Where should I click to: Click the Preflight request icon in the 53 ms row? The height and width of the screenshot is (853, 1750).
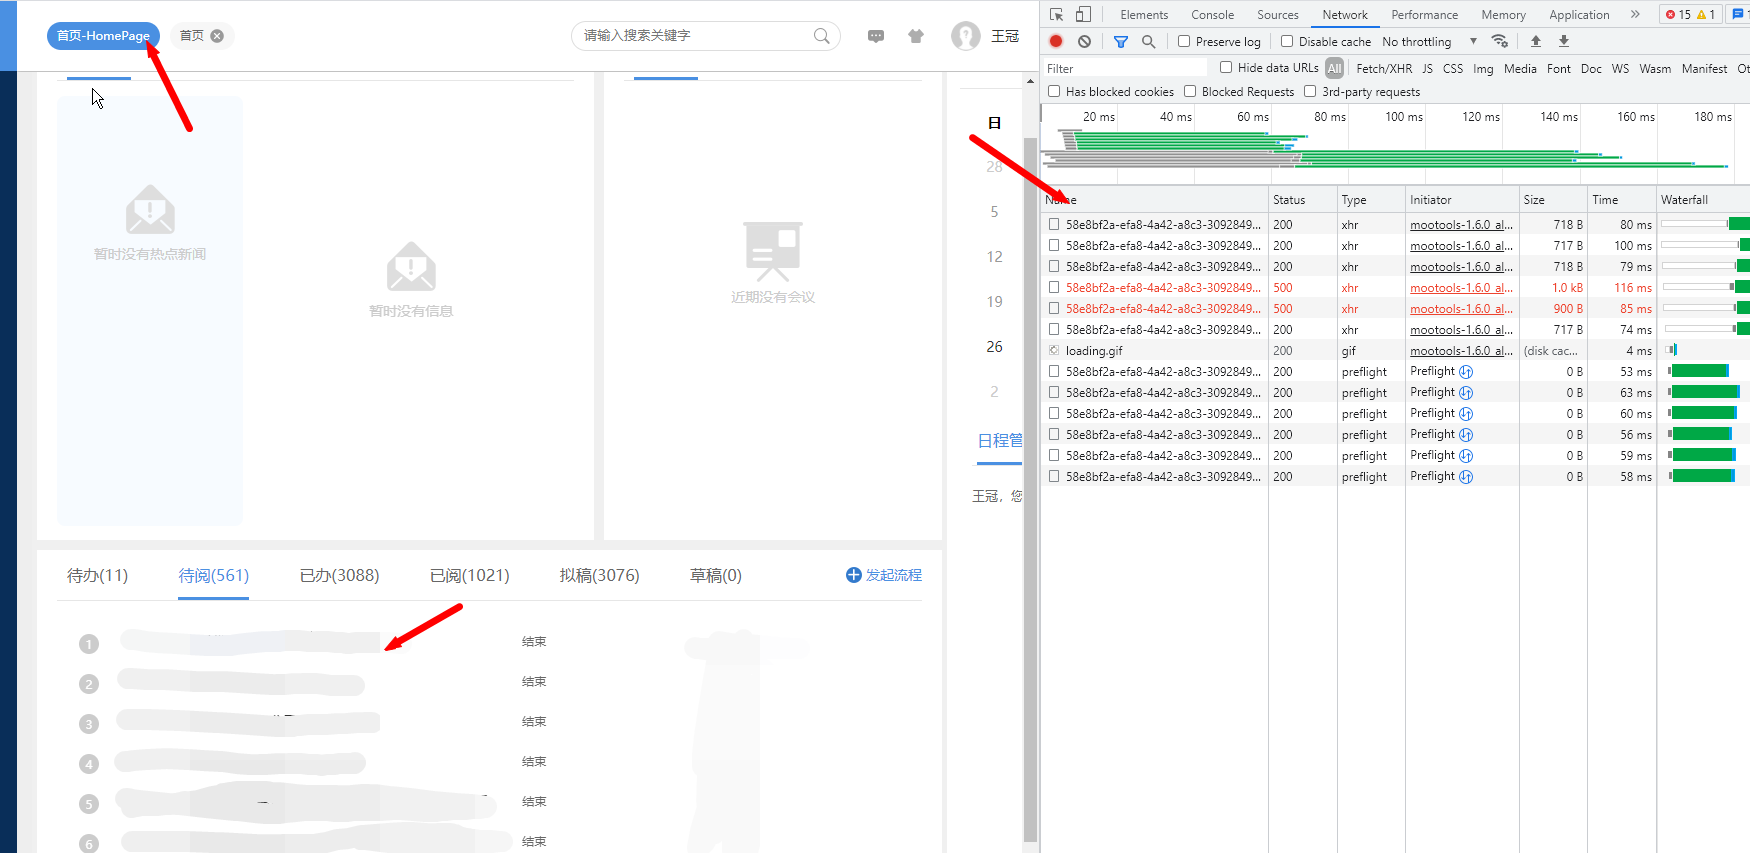tap(1466, 372)
